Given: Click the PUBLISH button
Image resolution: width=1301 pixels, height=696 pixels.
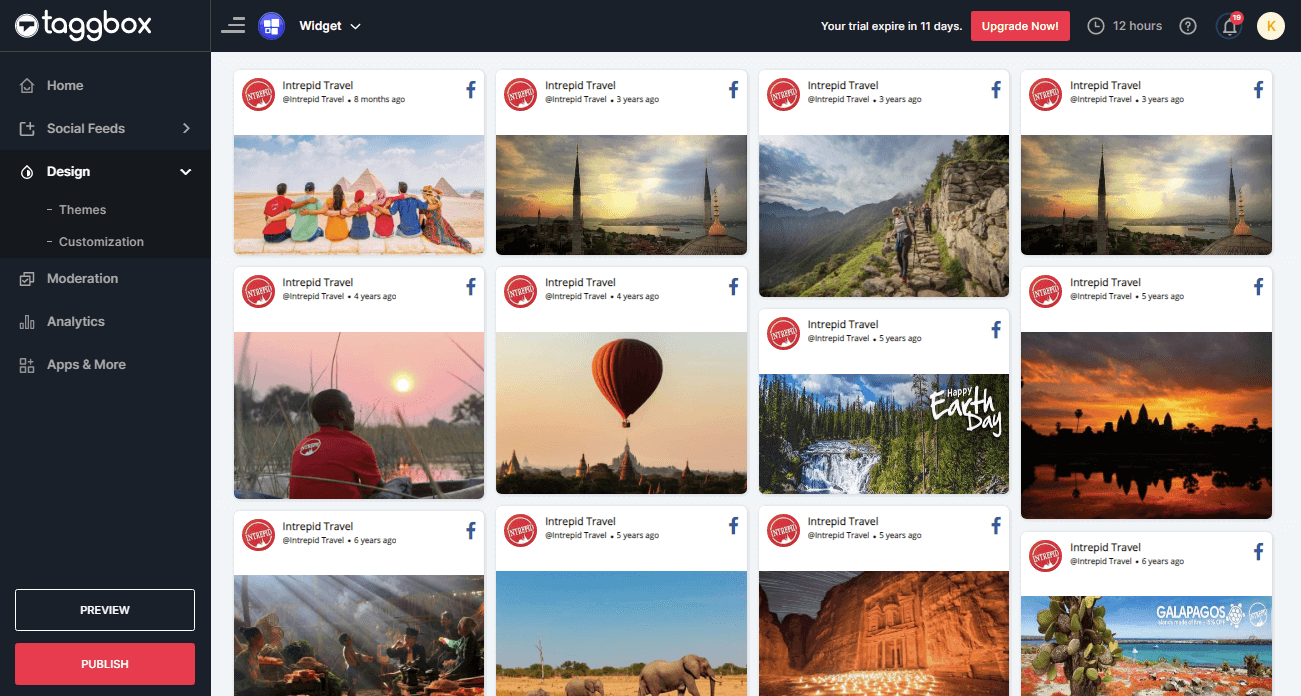Looking at the screenshot, I should pyautogui.click(x=105, y=664).
